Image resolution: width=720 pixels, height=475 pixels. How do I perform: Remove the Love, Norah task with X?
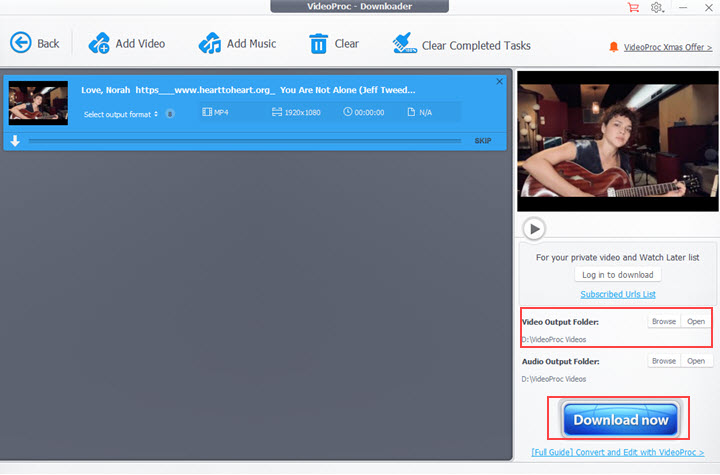(500, 81)
